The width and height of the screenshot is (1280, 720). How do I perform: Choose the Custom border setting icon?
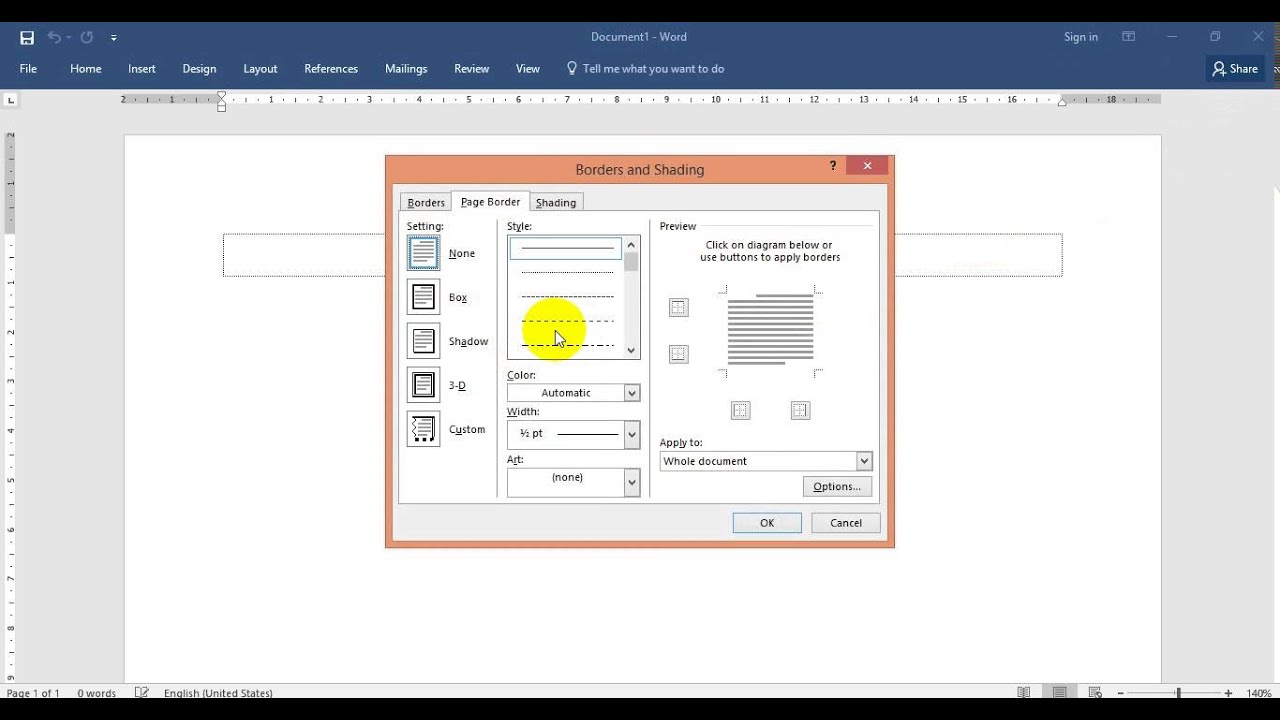(x=423, y=429)
